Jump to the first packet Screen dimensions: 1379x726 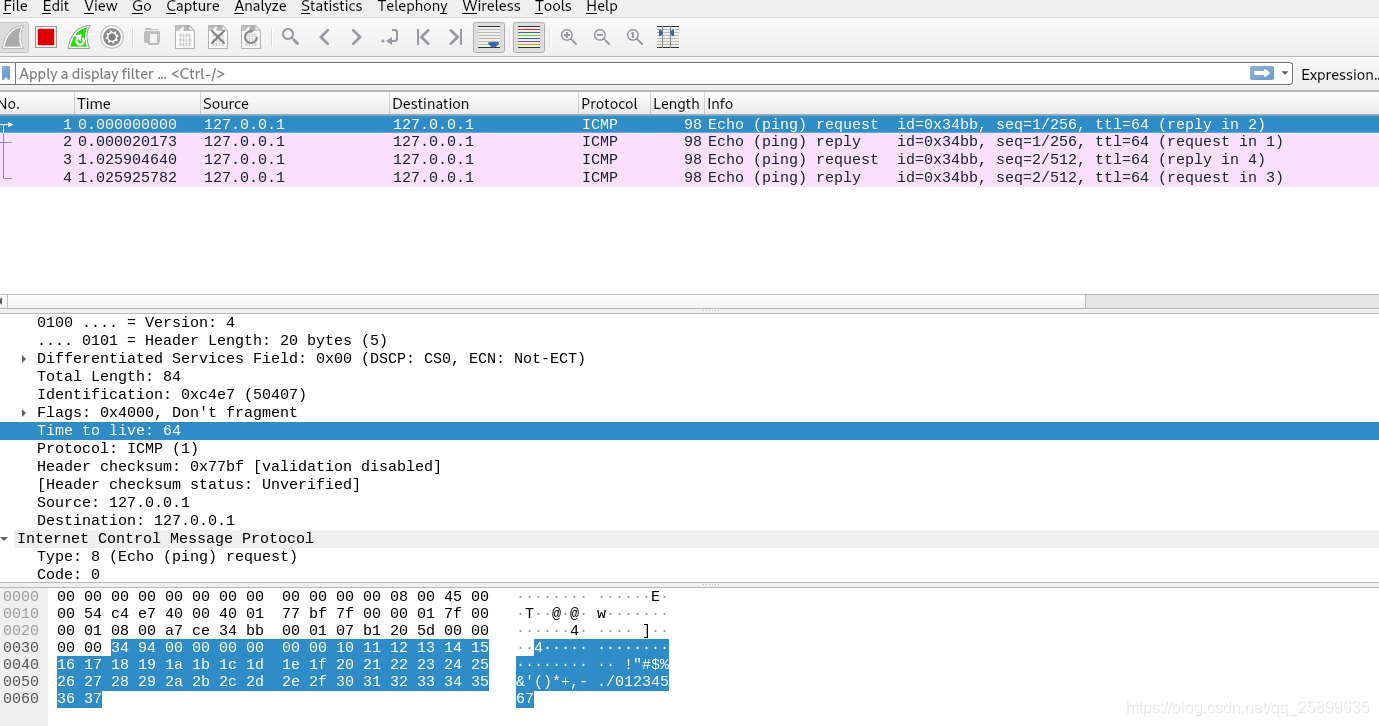(423, 37)
